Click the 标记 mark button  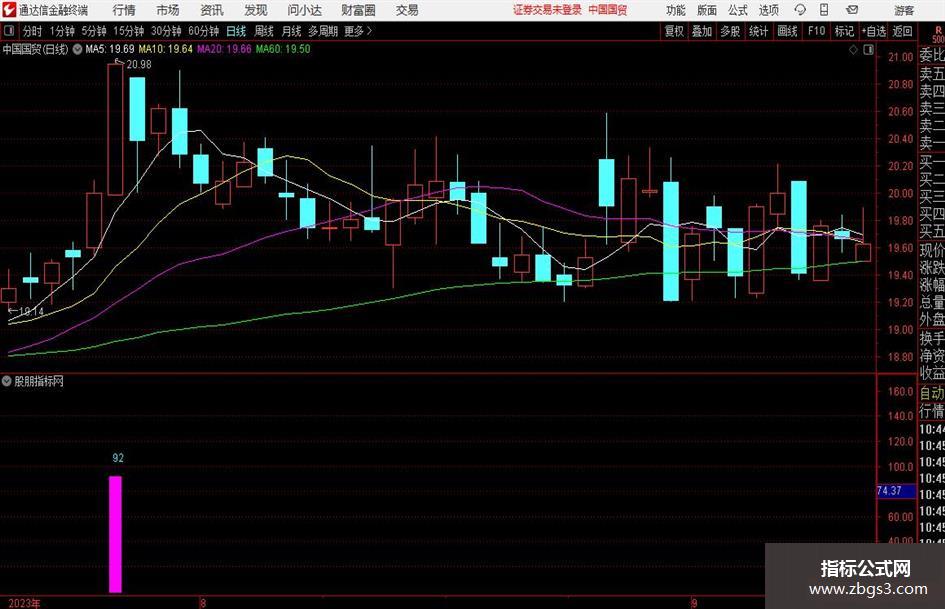844,31
